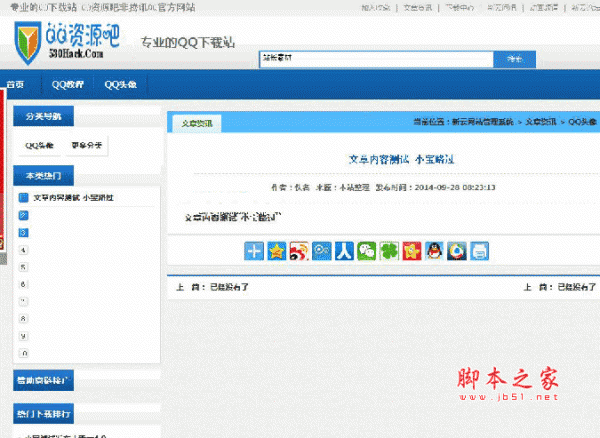Click rank badge 4 in hot list
The height and width of the screenshot is (438, 600).
point(23,250)
